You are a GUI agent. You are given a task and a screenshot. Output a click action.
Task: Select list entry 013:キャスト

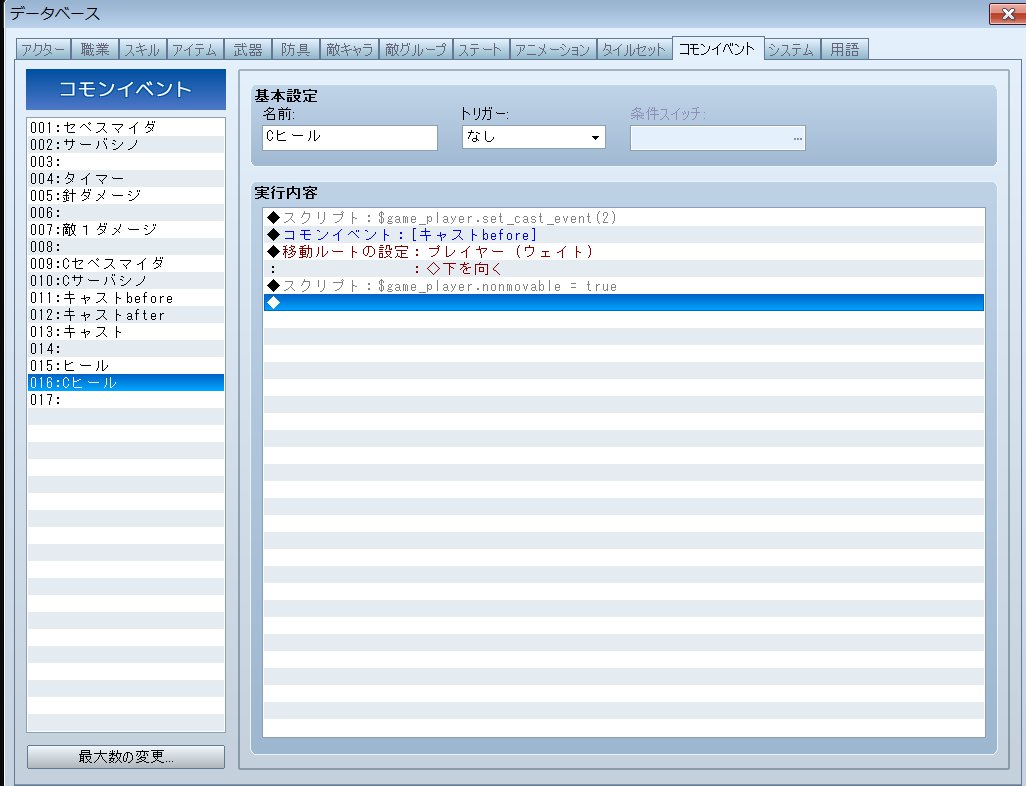tap(126, 331)
